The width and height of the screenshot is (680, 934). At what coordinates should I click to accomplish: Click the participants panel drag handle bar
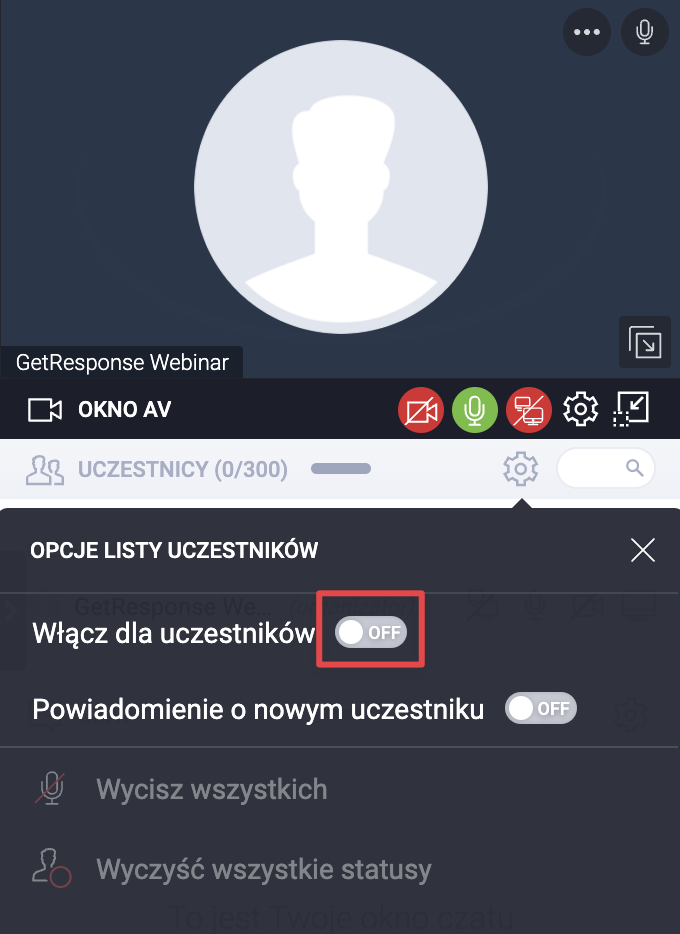341,469
